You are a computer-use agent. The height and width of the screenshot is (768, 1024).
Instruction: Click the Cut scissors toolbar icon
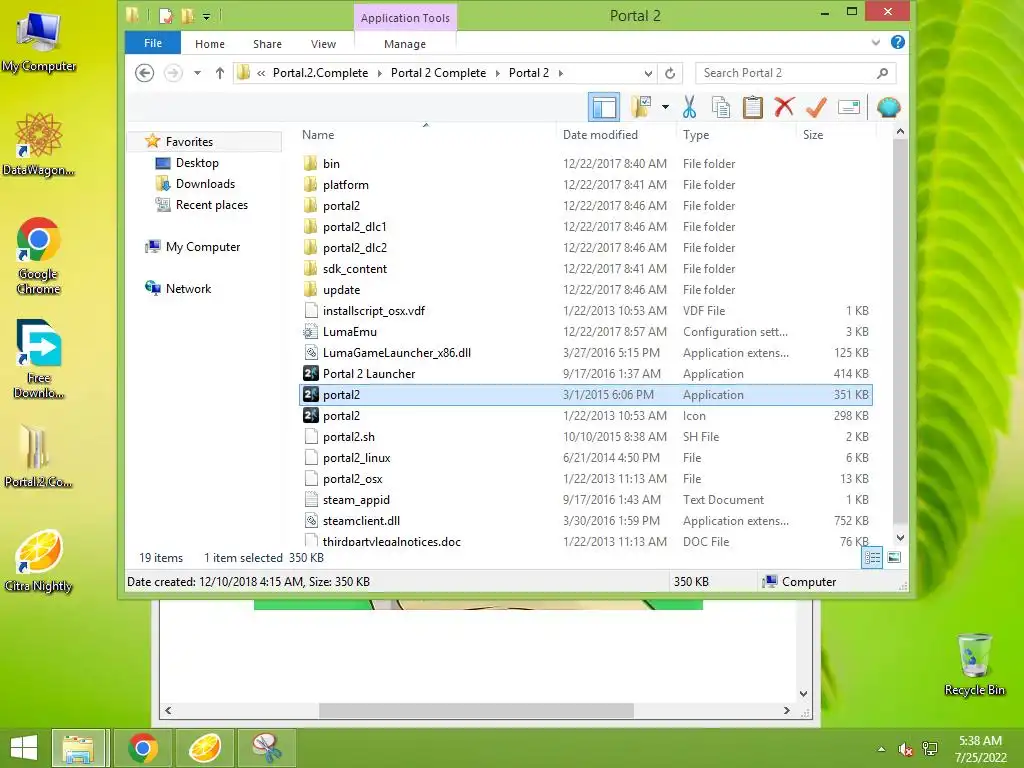click(x=689, y=107)
